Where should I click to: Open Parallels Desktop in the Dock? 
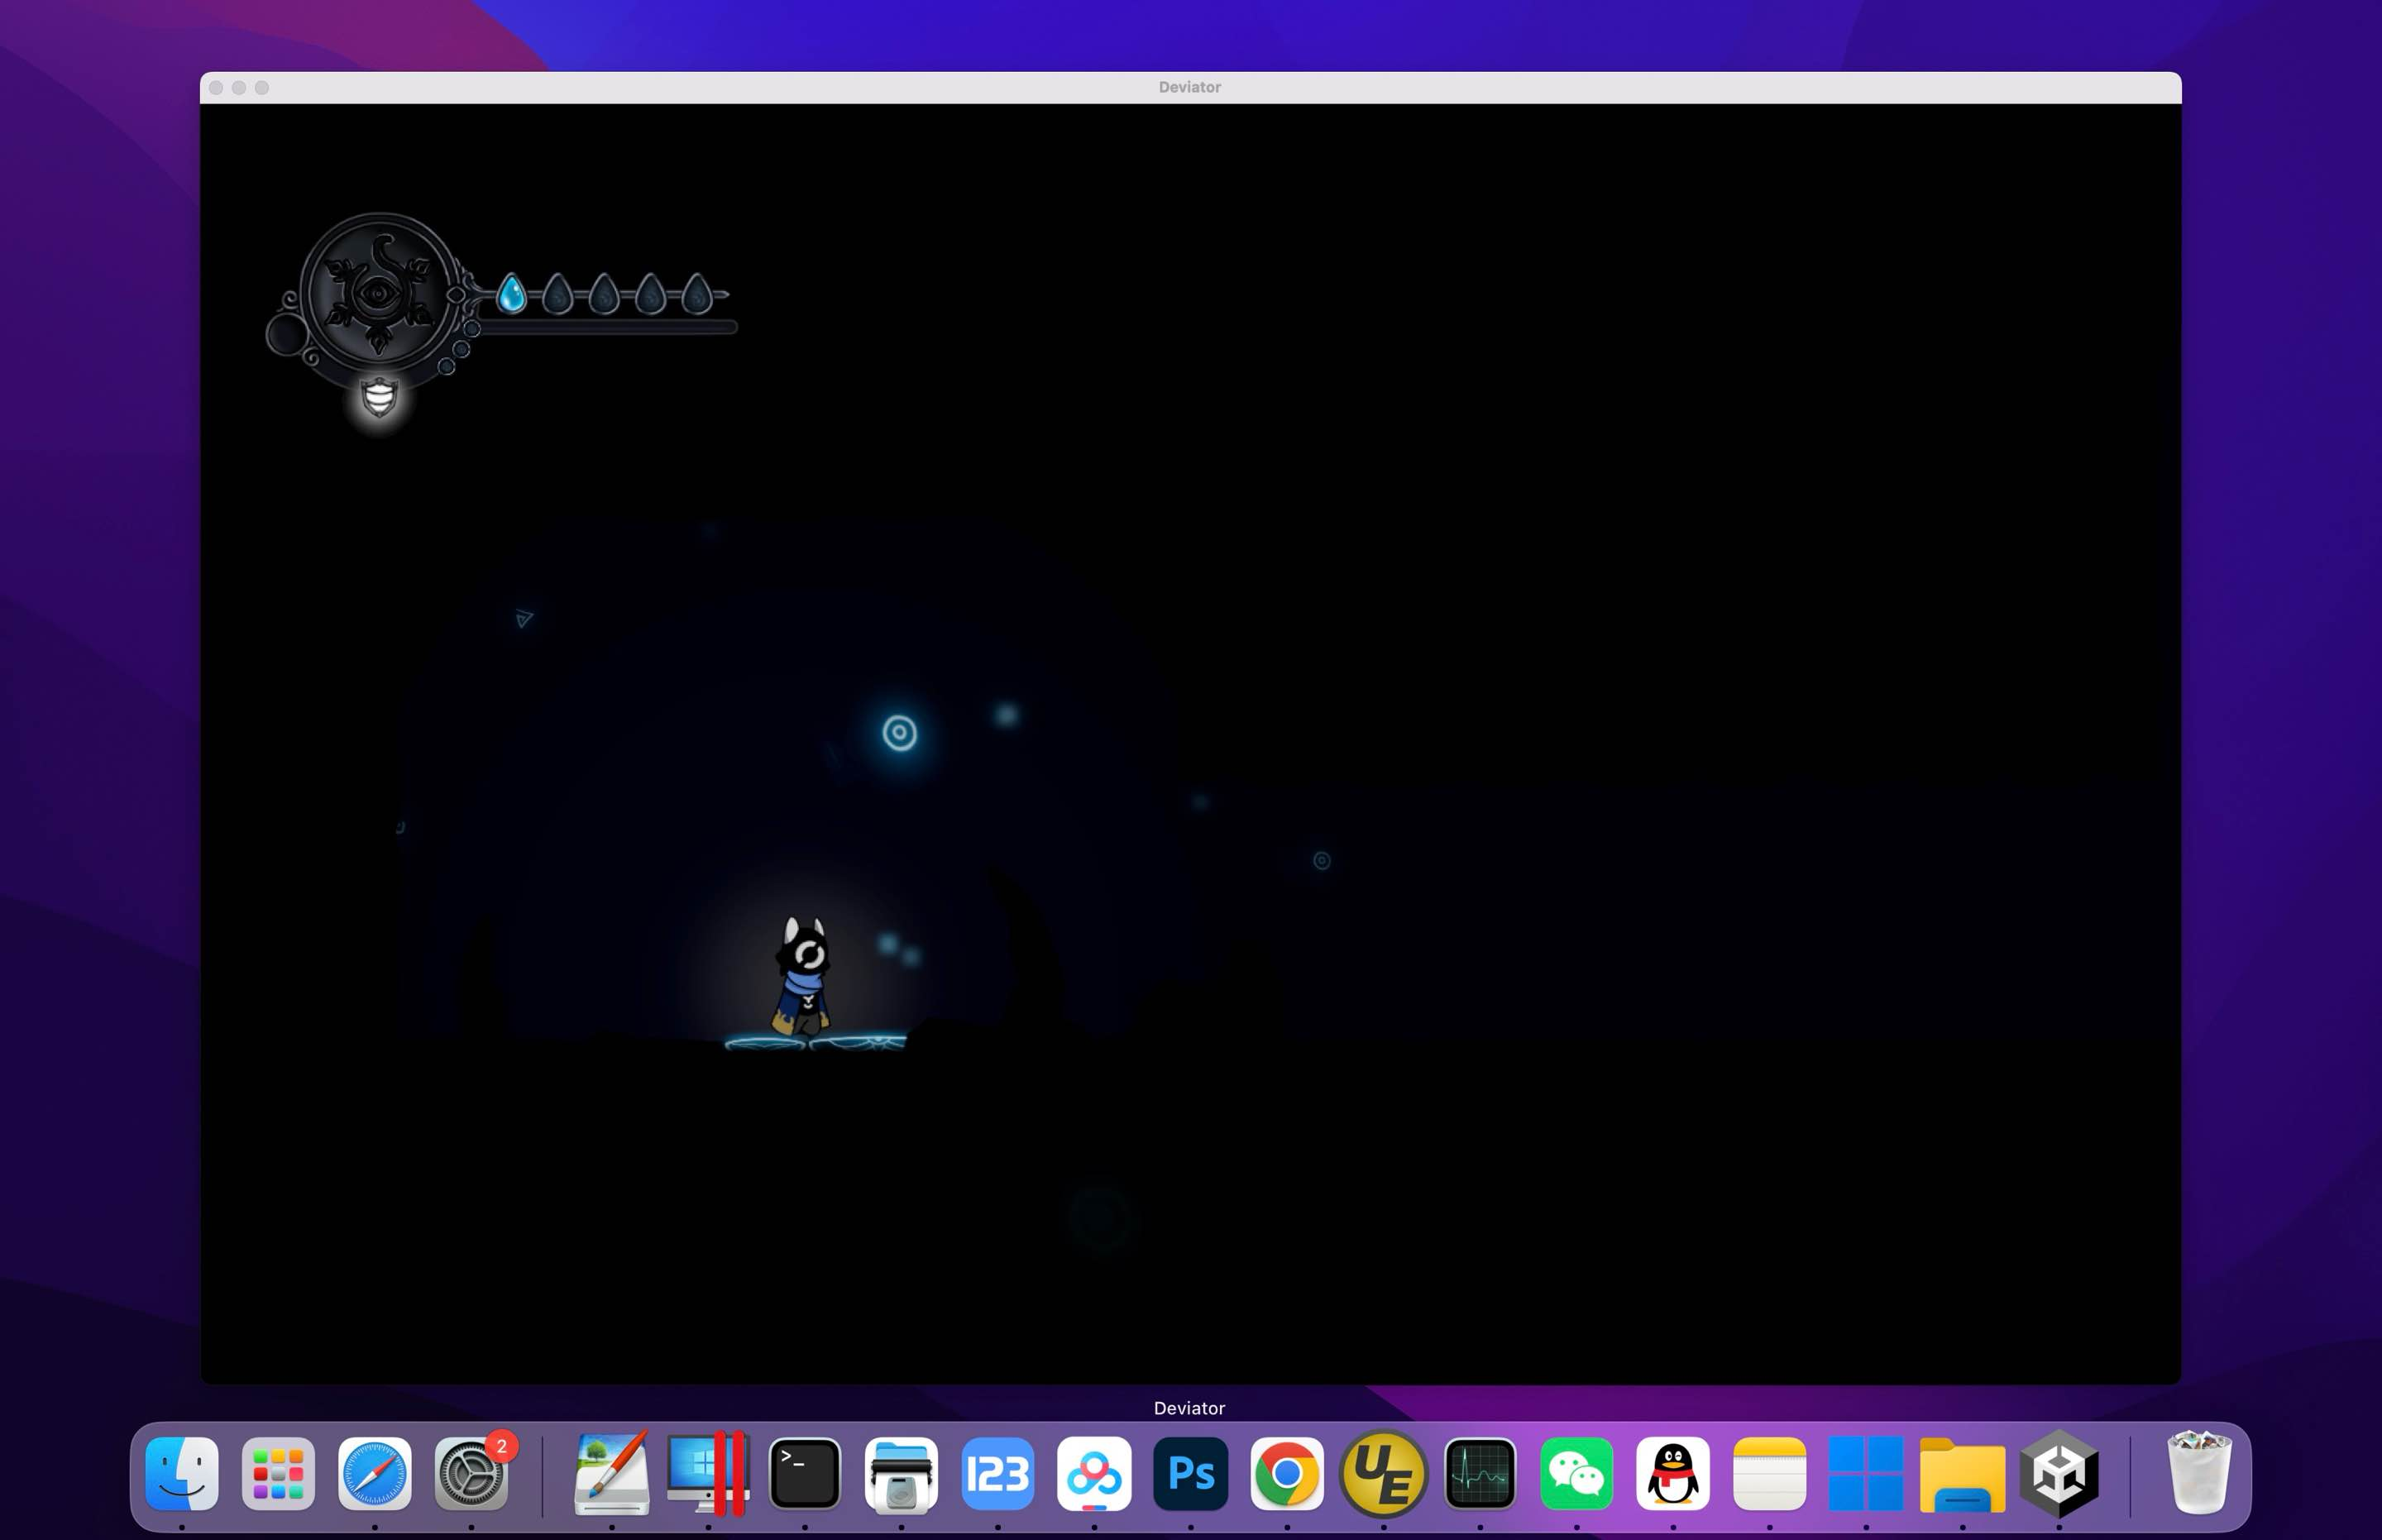[x=708, y=1474]
